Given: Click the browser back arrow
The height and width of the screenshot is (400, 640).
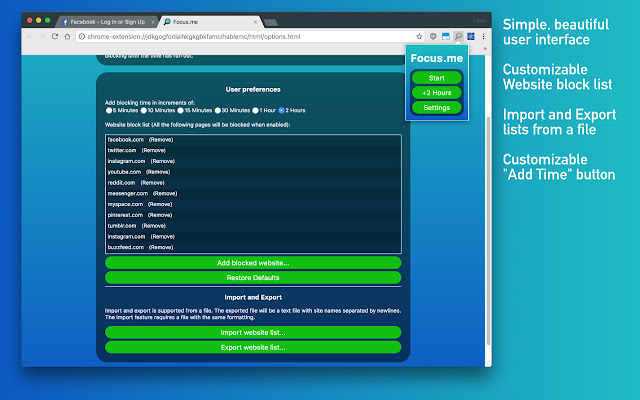Looking at the screenshot, I should 29,36.
